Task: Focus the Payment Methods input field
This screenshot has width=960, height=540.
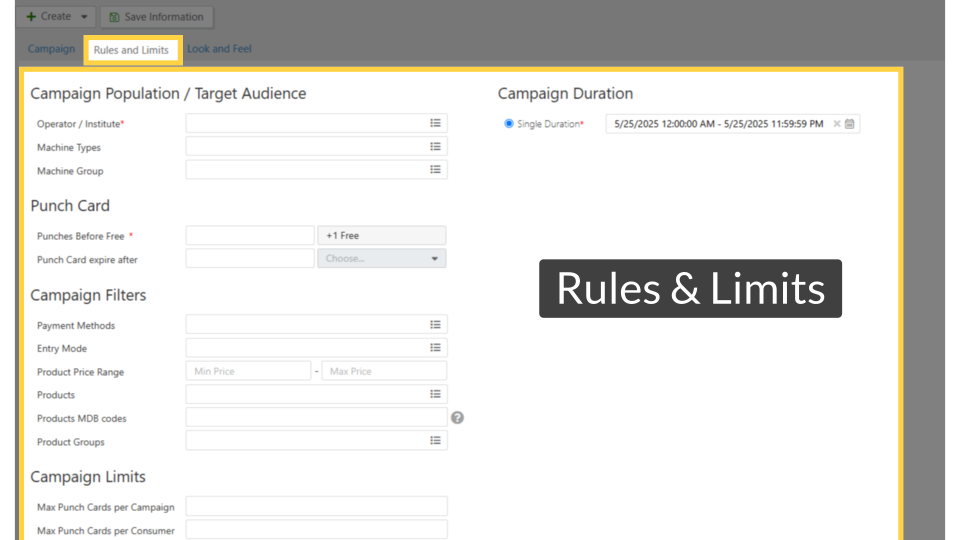Action: pos(317,324)
